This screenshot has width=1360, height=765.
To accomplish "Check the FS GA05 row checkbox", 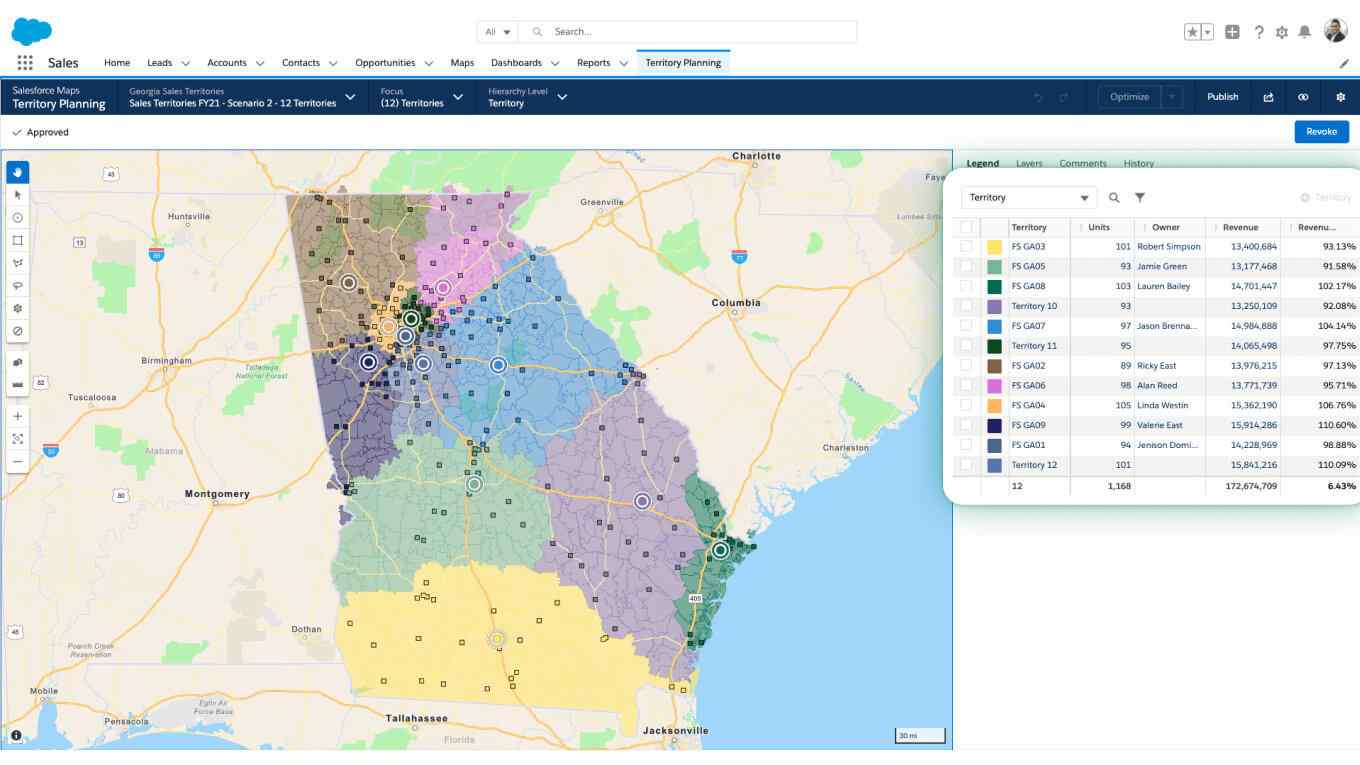I will coord(966,266).
